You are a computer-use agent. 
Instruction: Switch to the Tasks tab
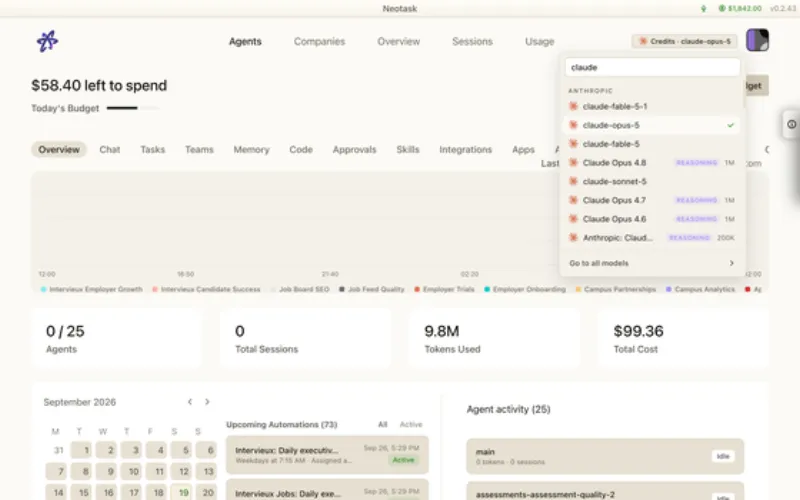(x=153, y=149)
